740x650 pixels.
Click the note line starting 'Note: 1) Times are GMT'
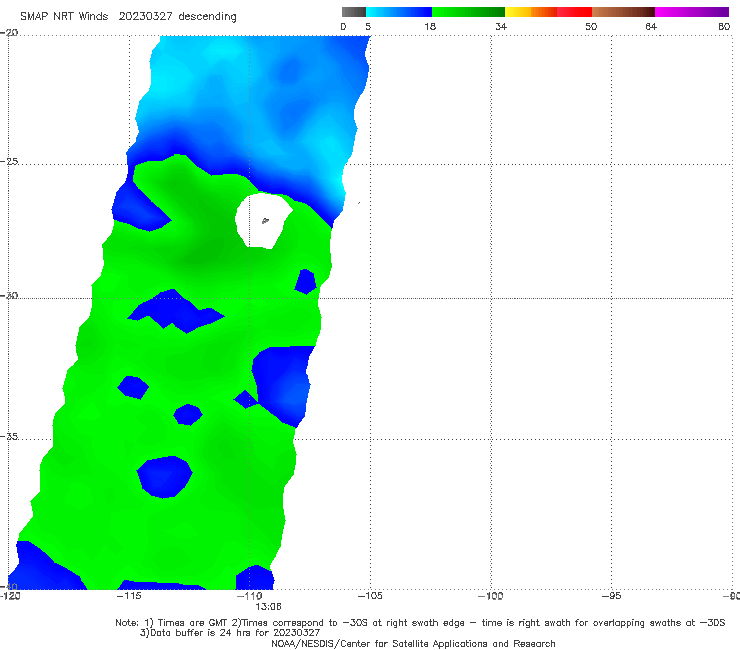point(420,623)
